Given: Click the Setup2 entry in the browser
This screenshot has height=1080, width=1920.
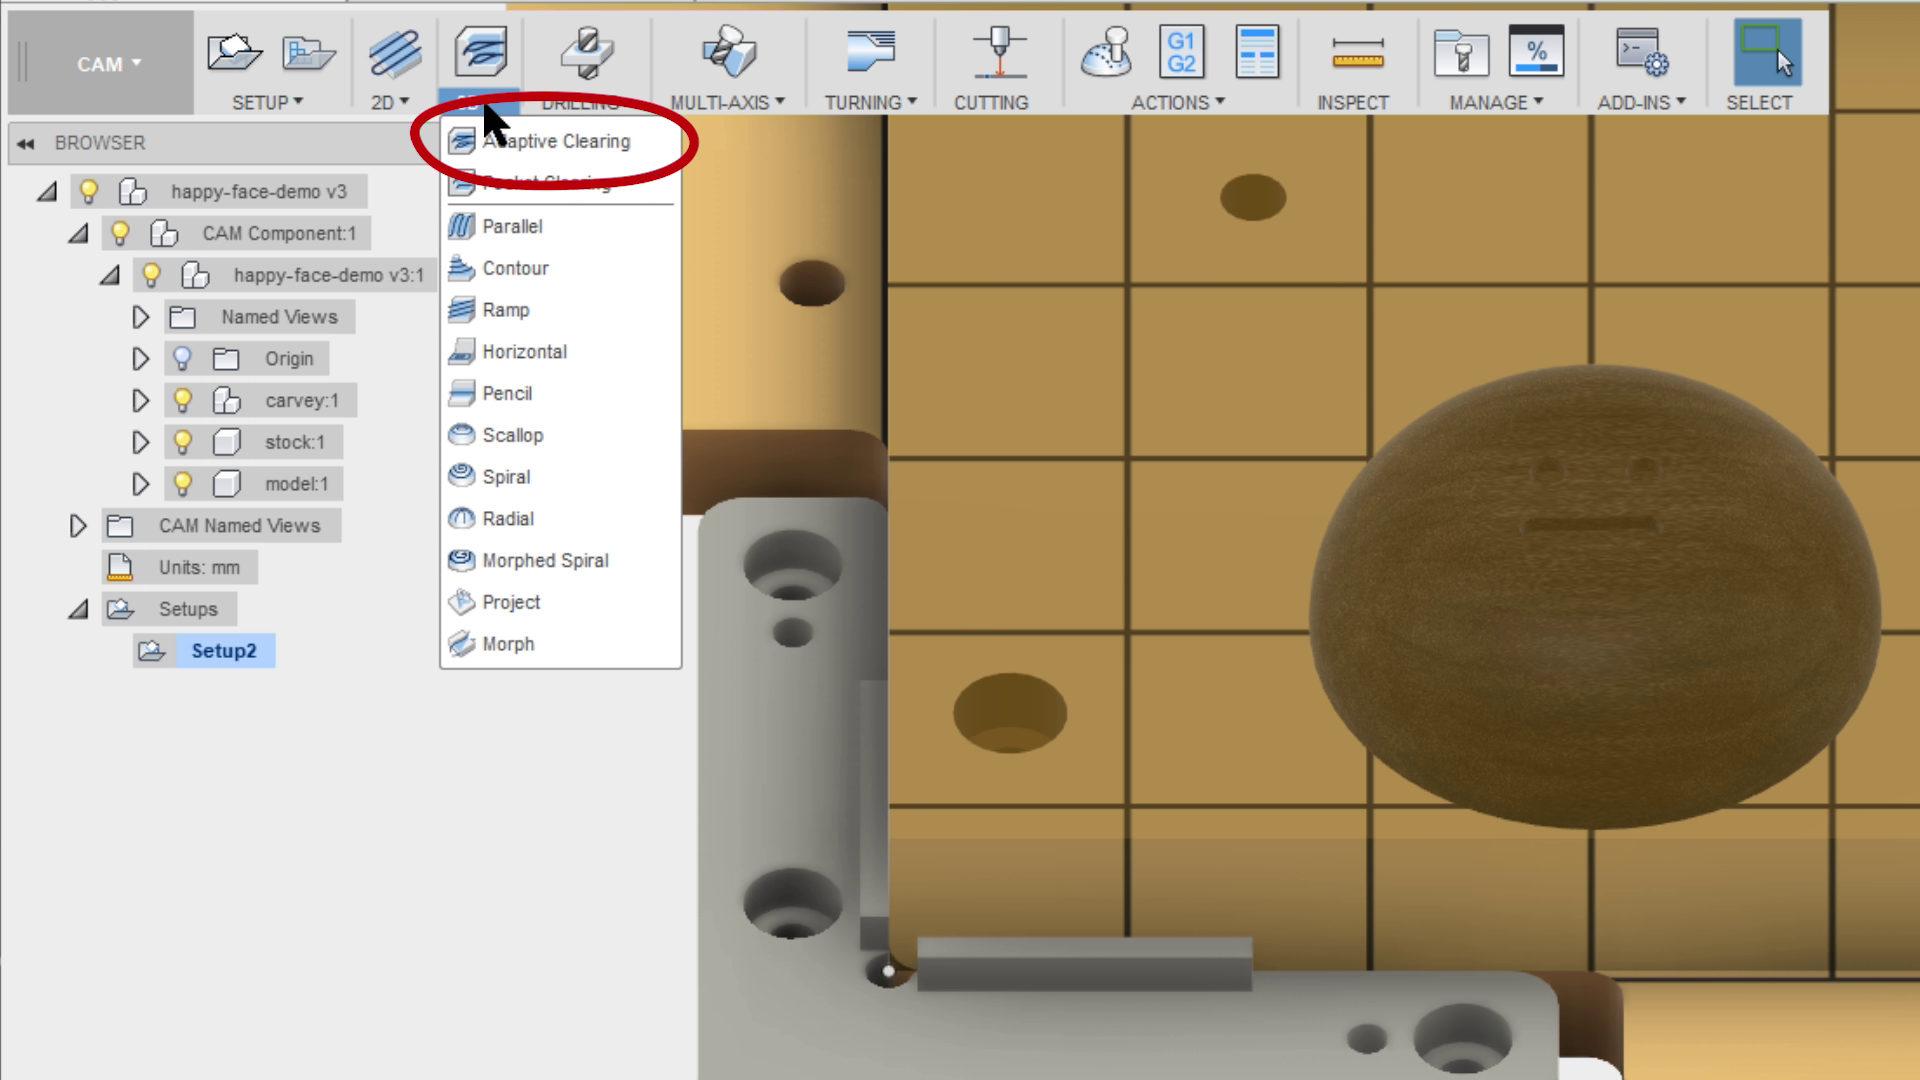Looking at the screenshot, I should (224, 650).
